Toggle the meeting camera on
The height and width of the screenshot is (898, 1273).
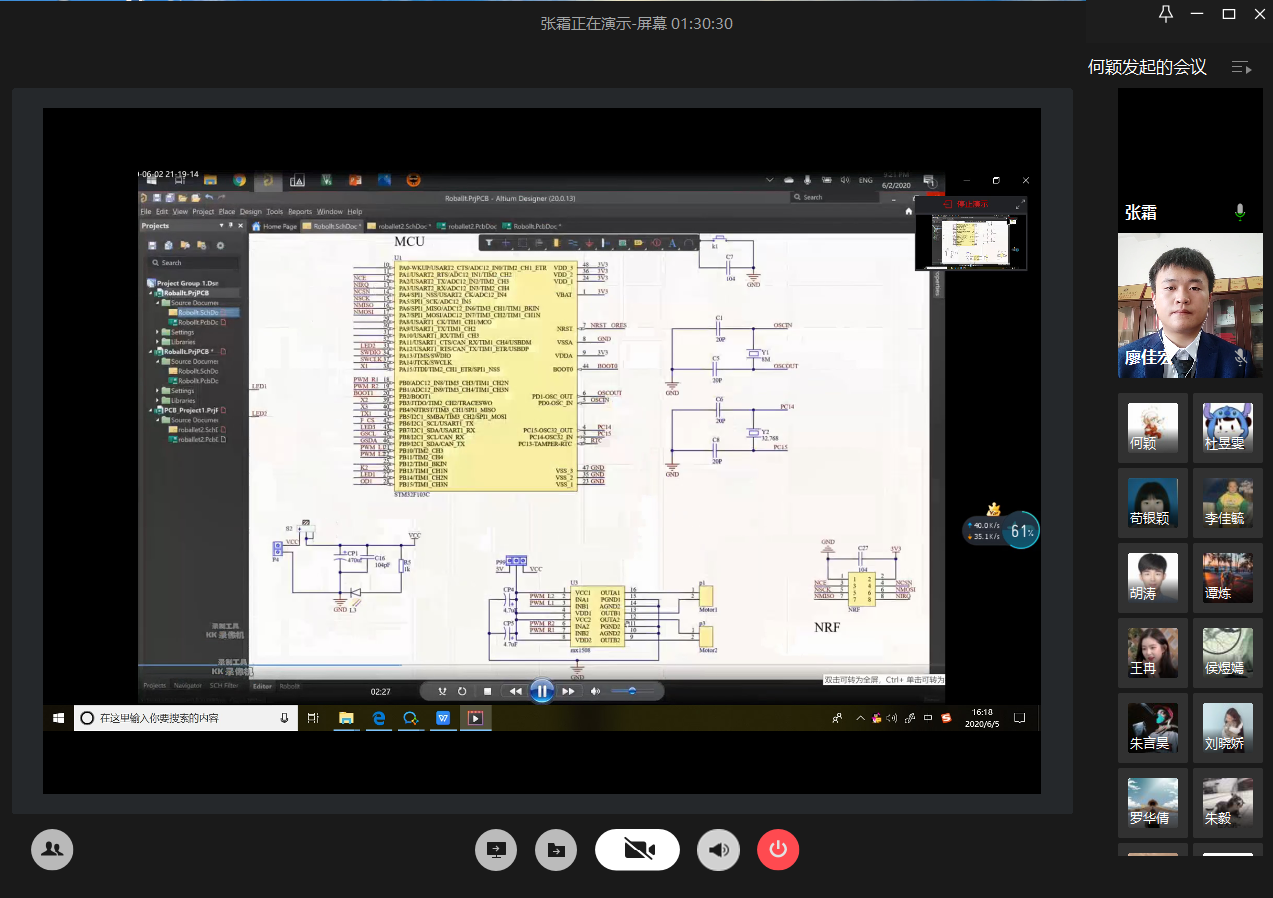click(637, 850)
